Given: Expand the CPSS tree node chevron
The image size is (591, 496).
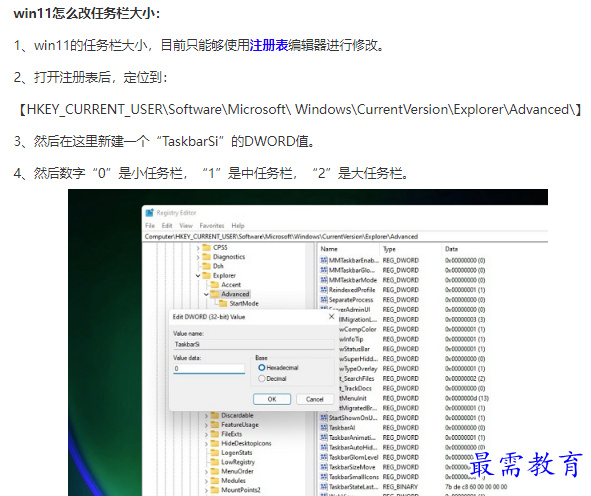Looking at the screenshot, I should [x=198, y=248].
